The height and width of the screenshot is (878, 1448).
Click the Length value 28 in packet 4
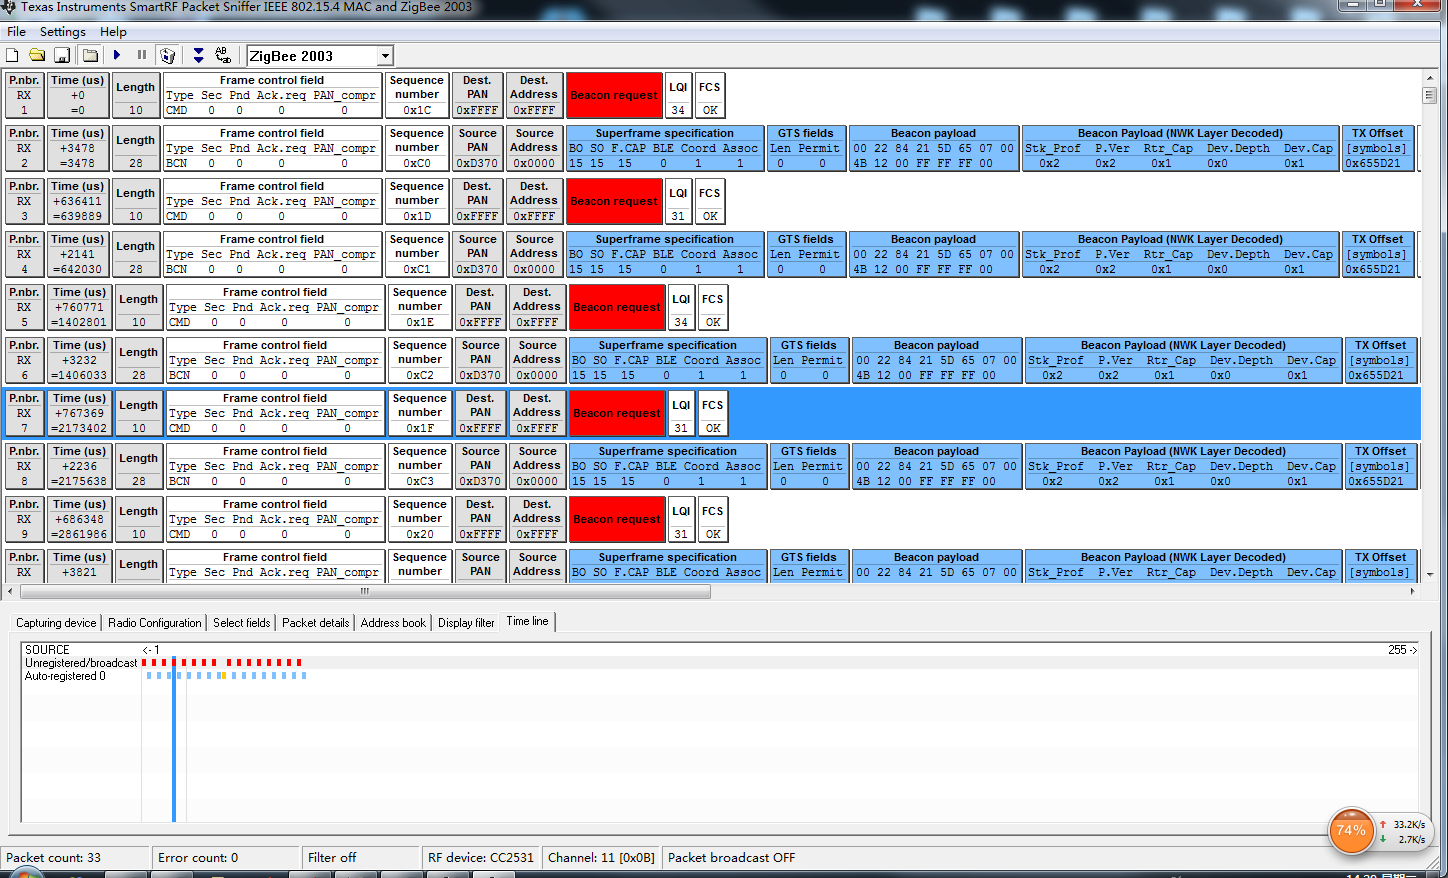(136, 269)
